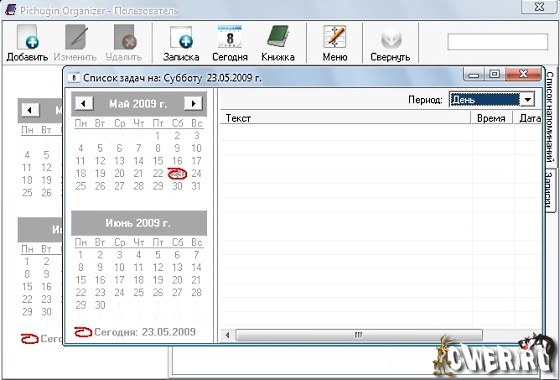Switch to the Записки vertical tab
This screenshot has width=560, height=380.
pyautogui.click(x=550, y=190)
